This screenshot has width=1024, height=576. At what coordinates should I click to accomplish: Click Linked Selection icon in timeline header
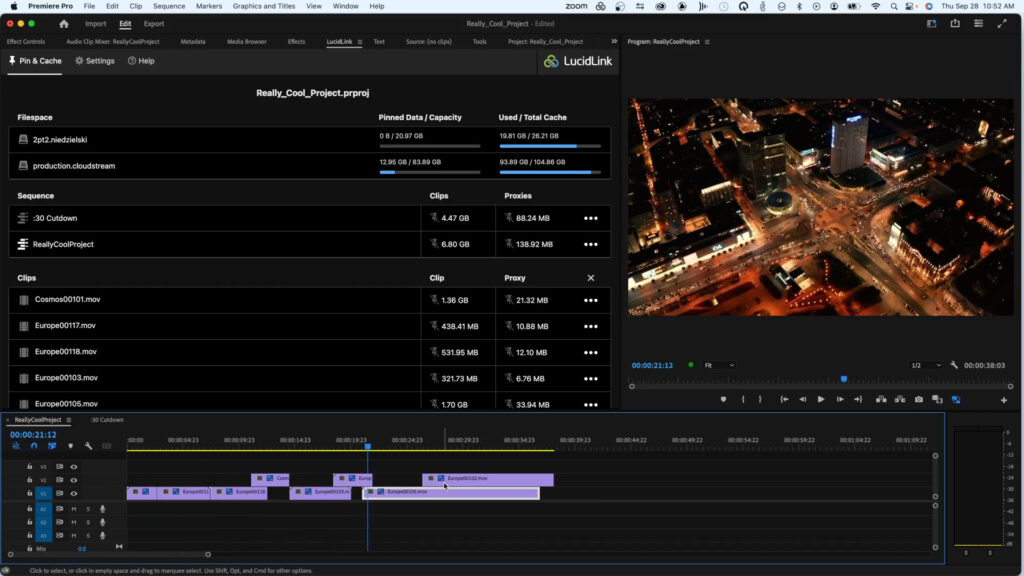coord(15,446)
